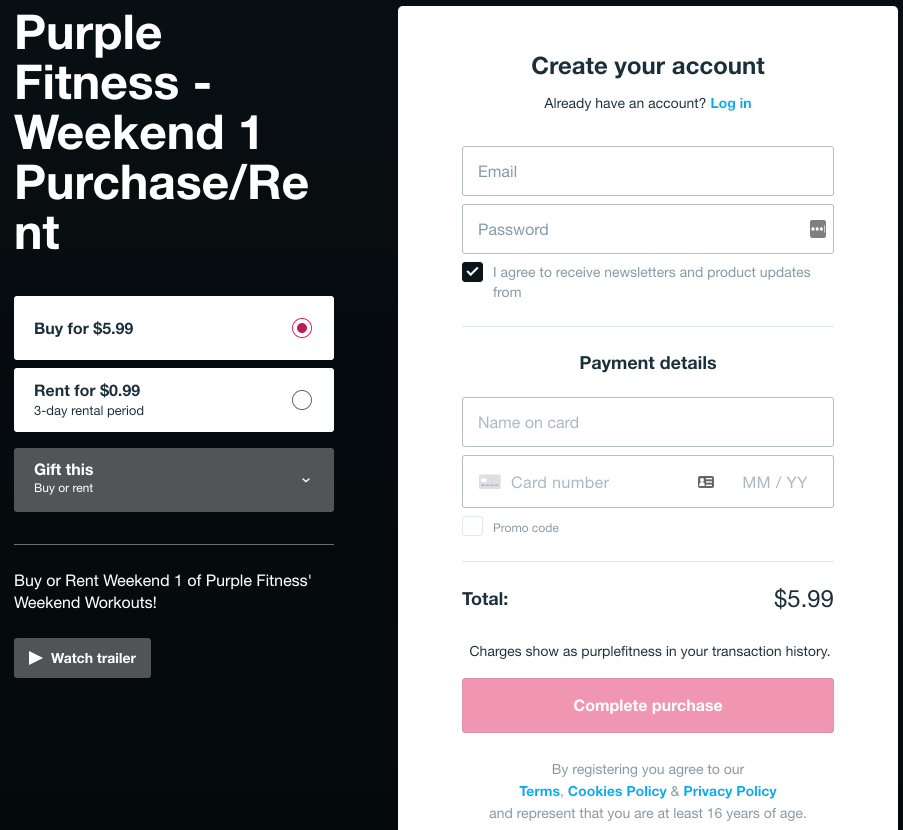Enable the Promo code checkbox
Image resolution: width=903 pixels, height=830 pixels.
[x=473, y=527]
